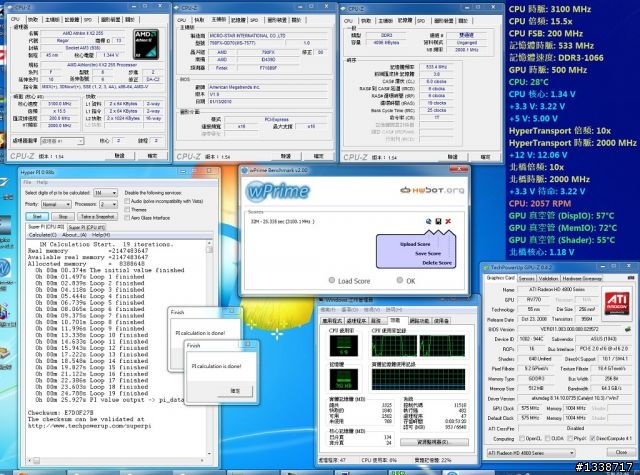
Task: Click the wPrime title bar icon
Action: [245, 170]
